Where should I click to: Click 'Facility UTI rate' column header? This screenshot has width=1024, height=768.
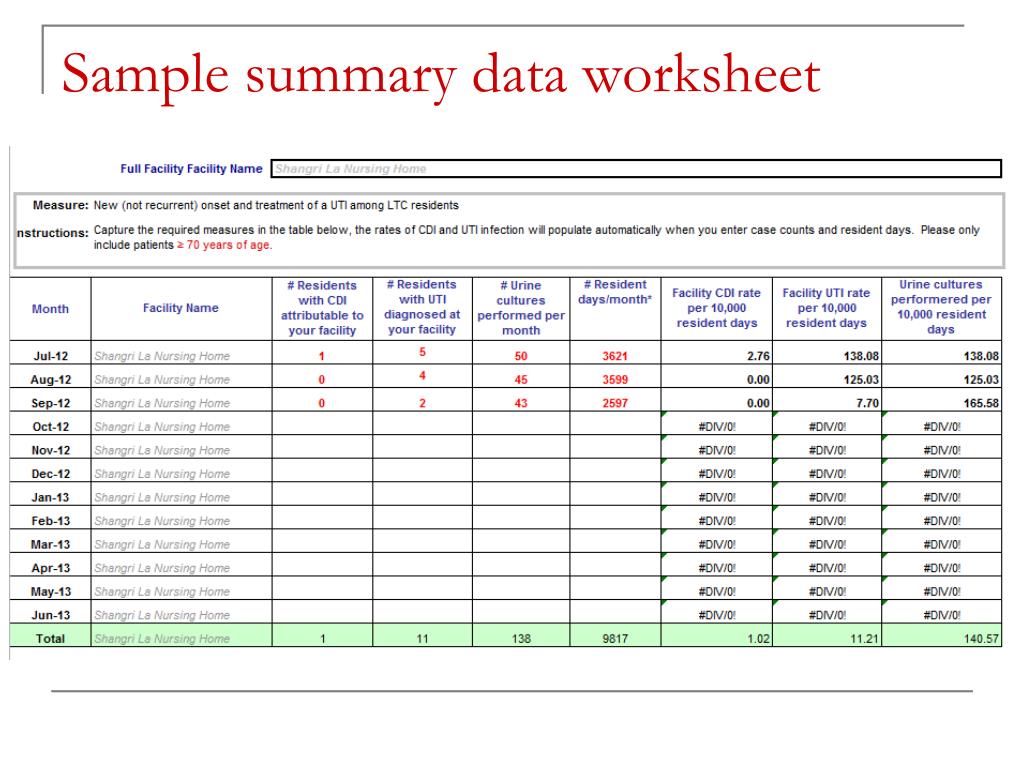click(x=827, y=308)
